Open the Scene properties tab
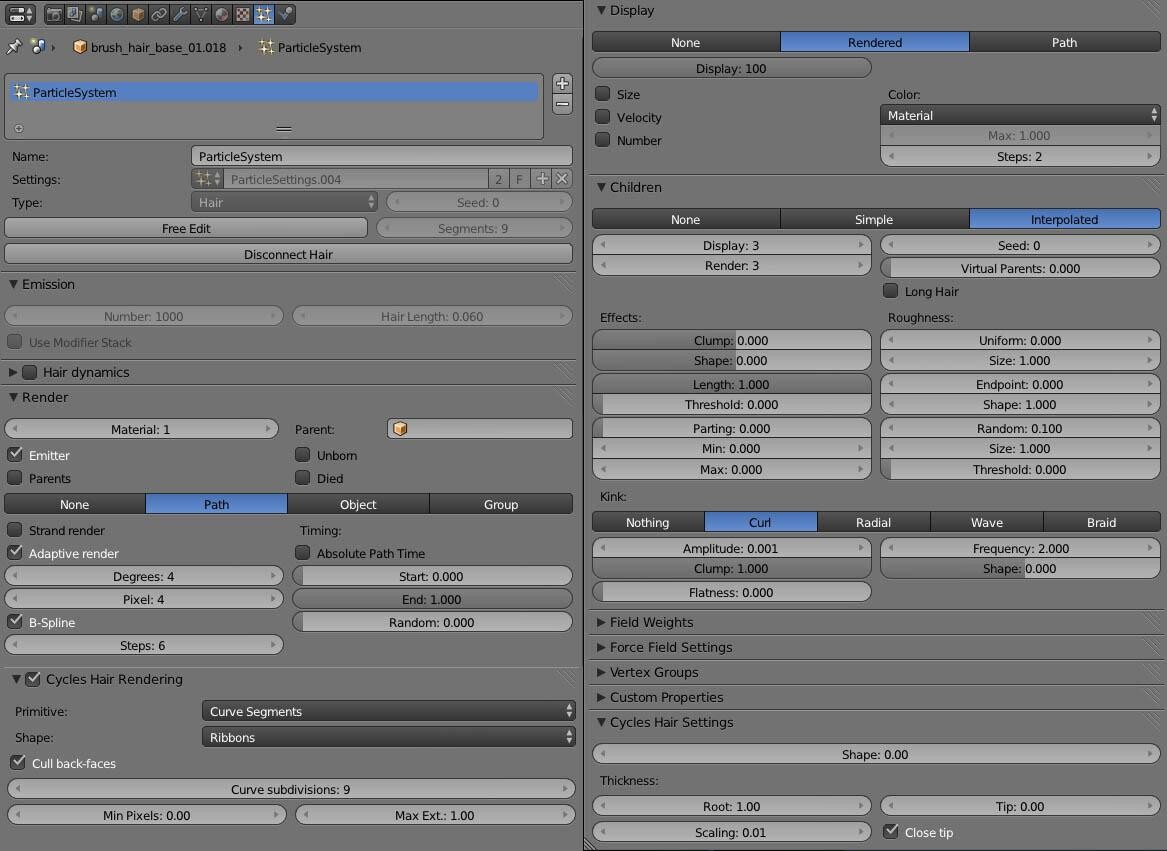Viewport: 1167px width, 851px height. tap(95, 13)
